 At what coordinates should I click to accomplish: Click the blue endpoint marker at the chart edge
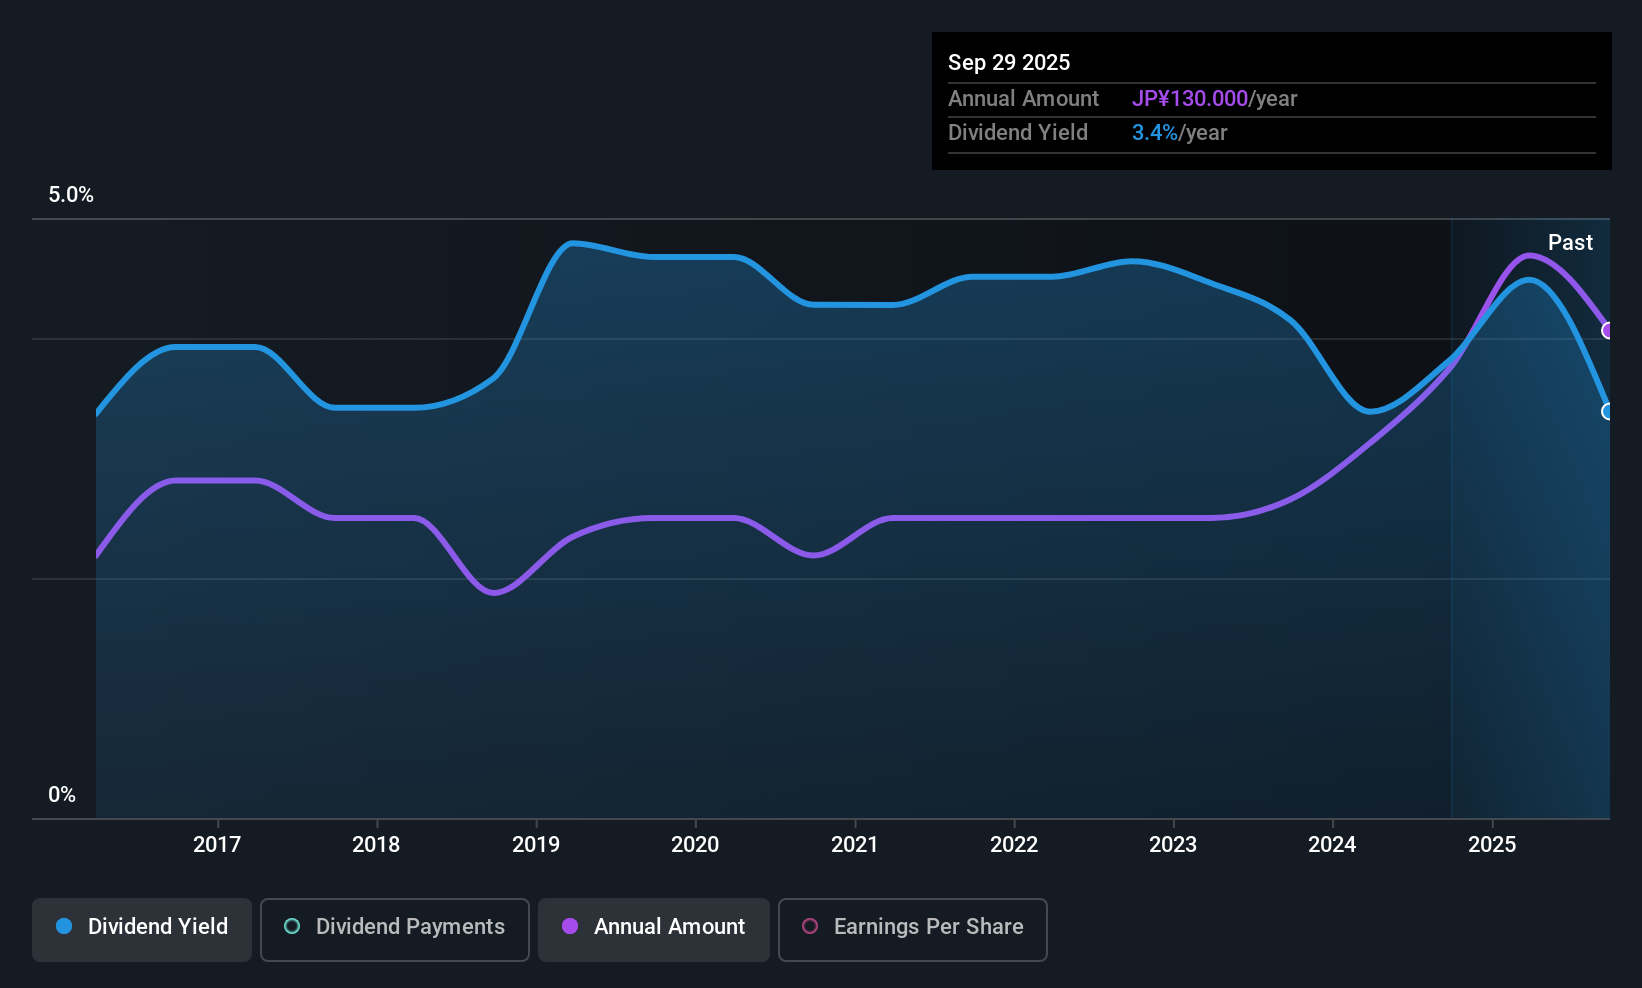1607,412
